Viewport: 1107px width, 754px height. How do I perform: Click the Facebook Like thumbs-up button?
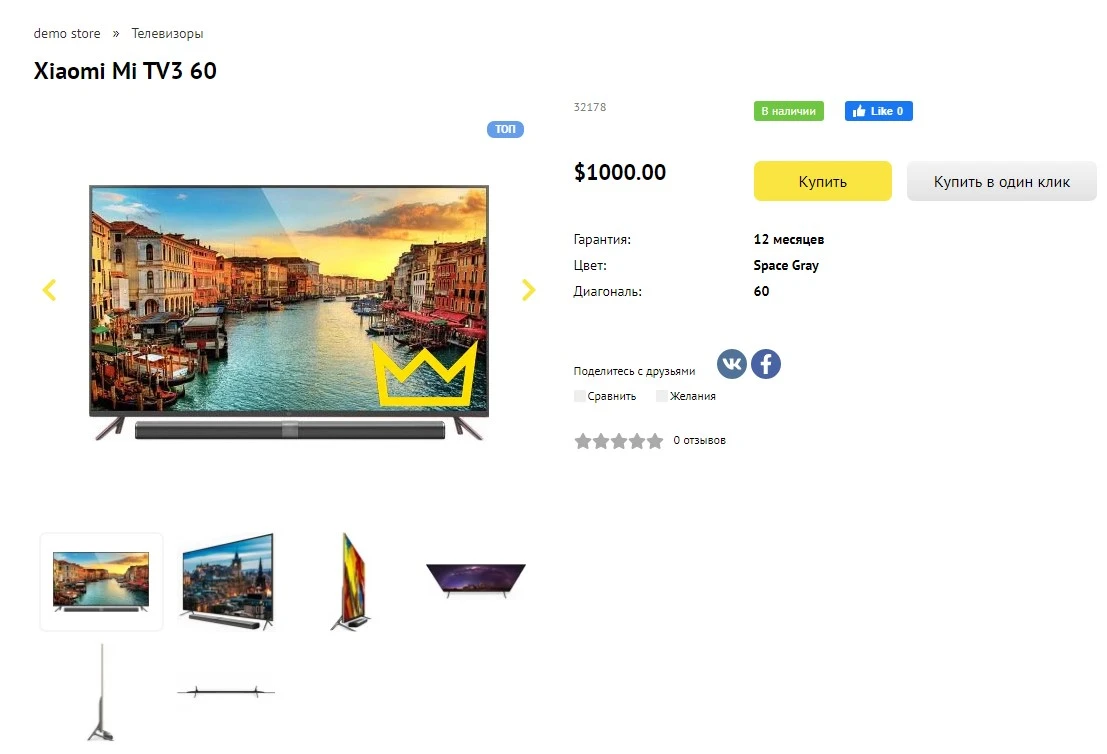click(x=878, y=111)
